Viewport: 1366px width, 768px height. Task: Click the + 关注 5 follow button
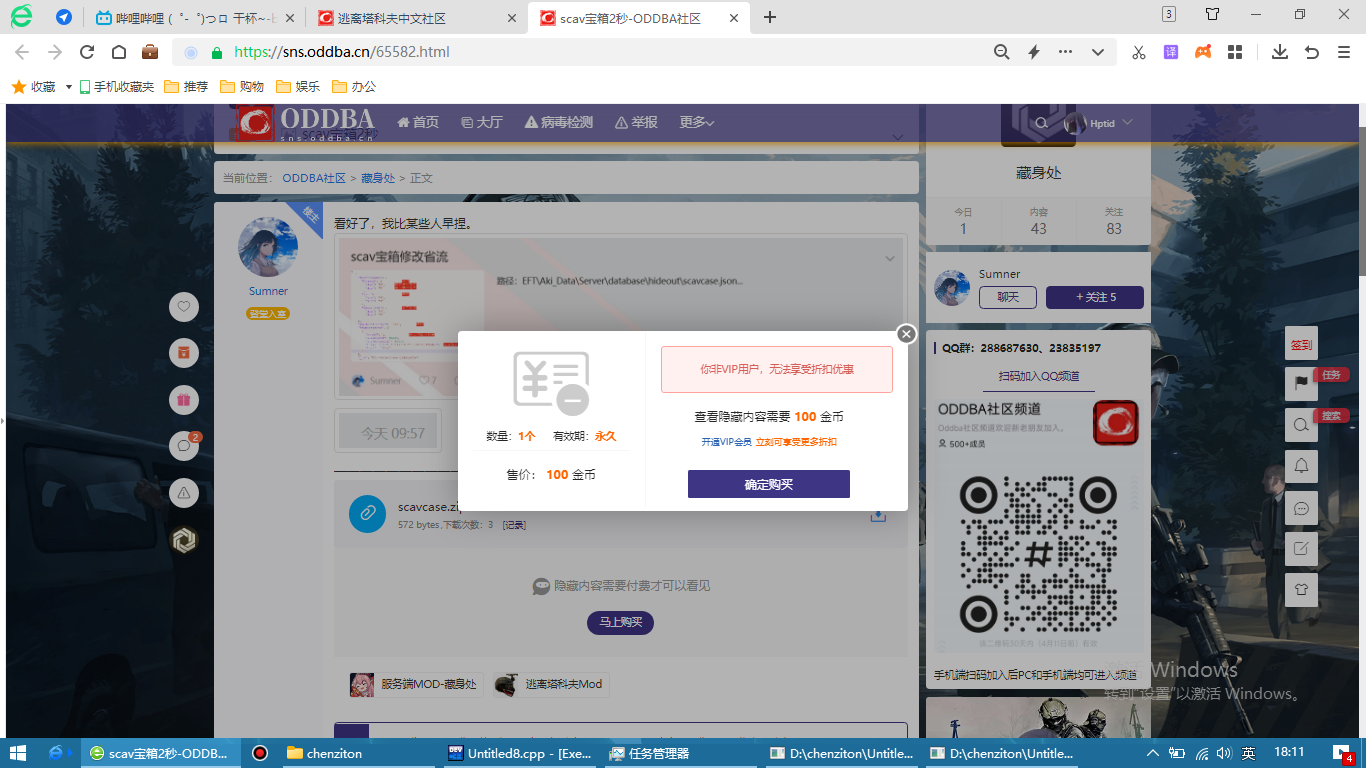click(1094, 297)
